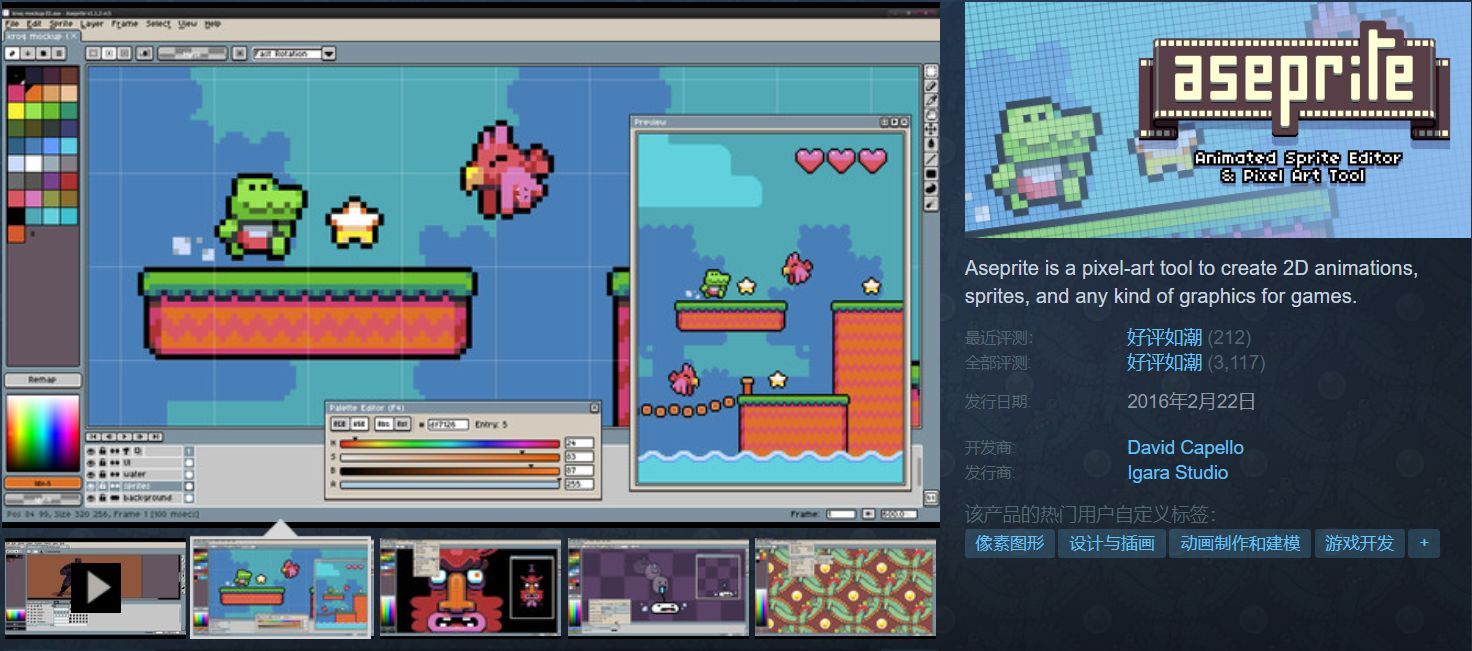Select the rectangular marquee tool in Aseprite toolbar
1472x651 pixels.
coord(931,71)
